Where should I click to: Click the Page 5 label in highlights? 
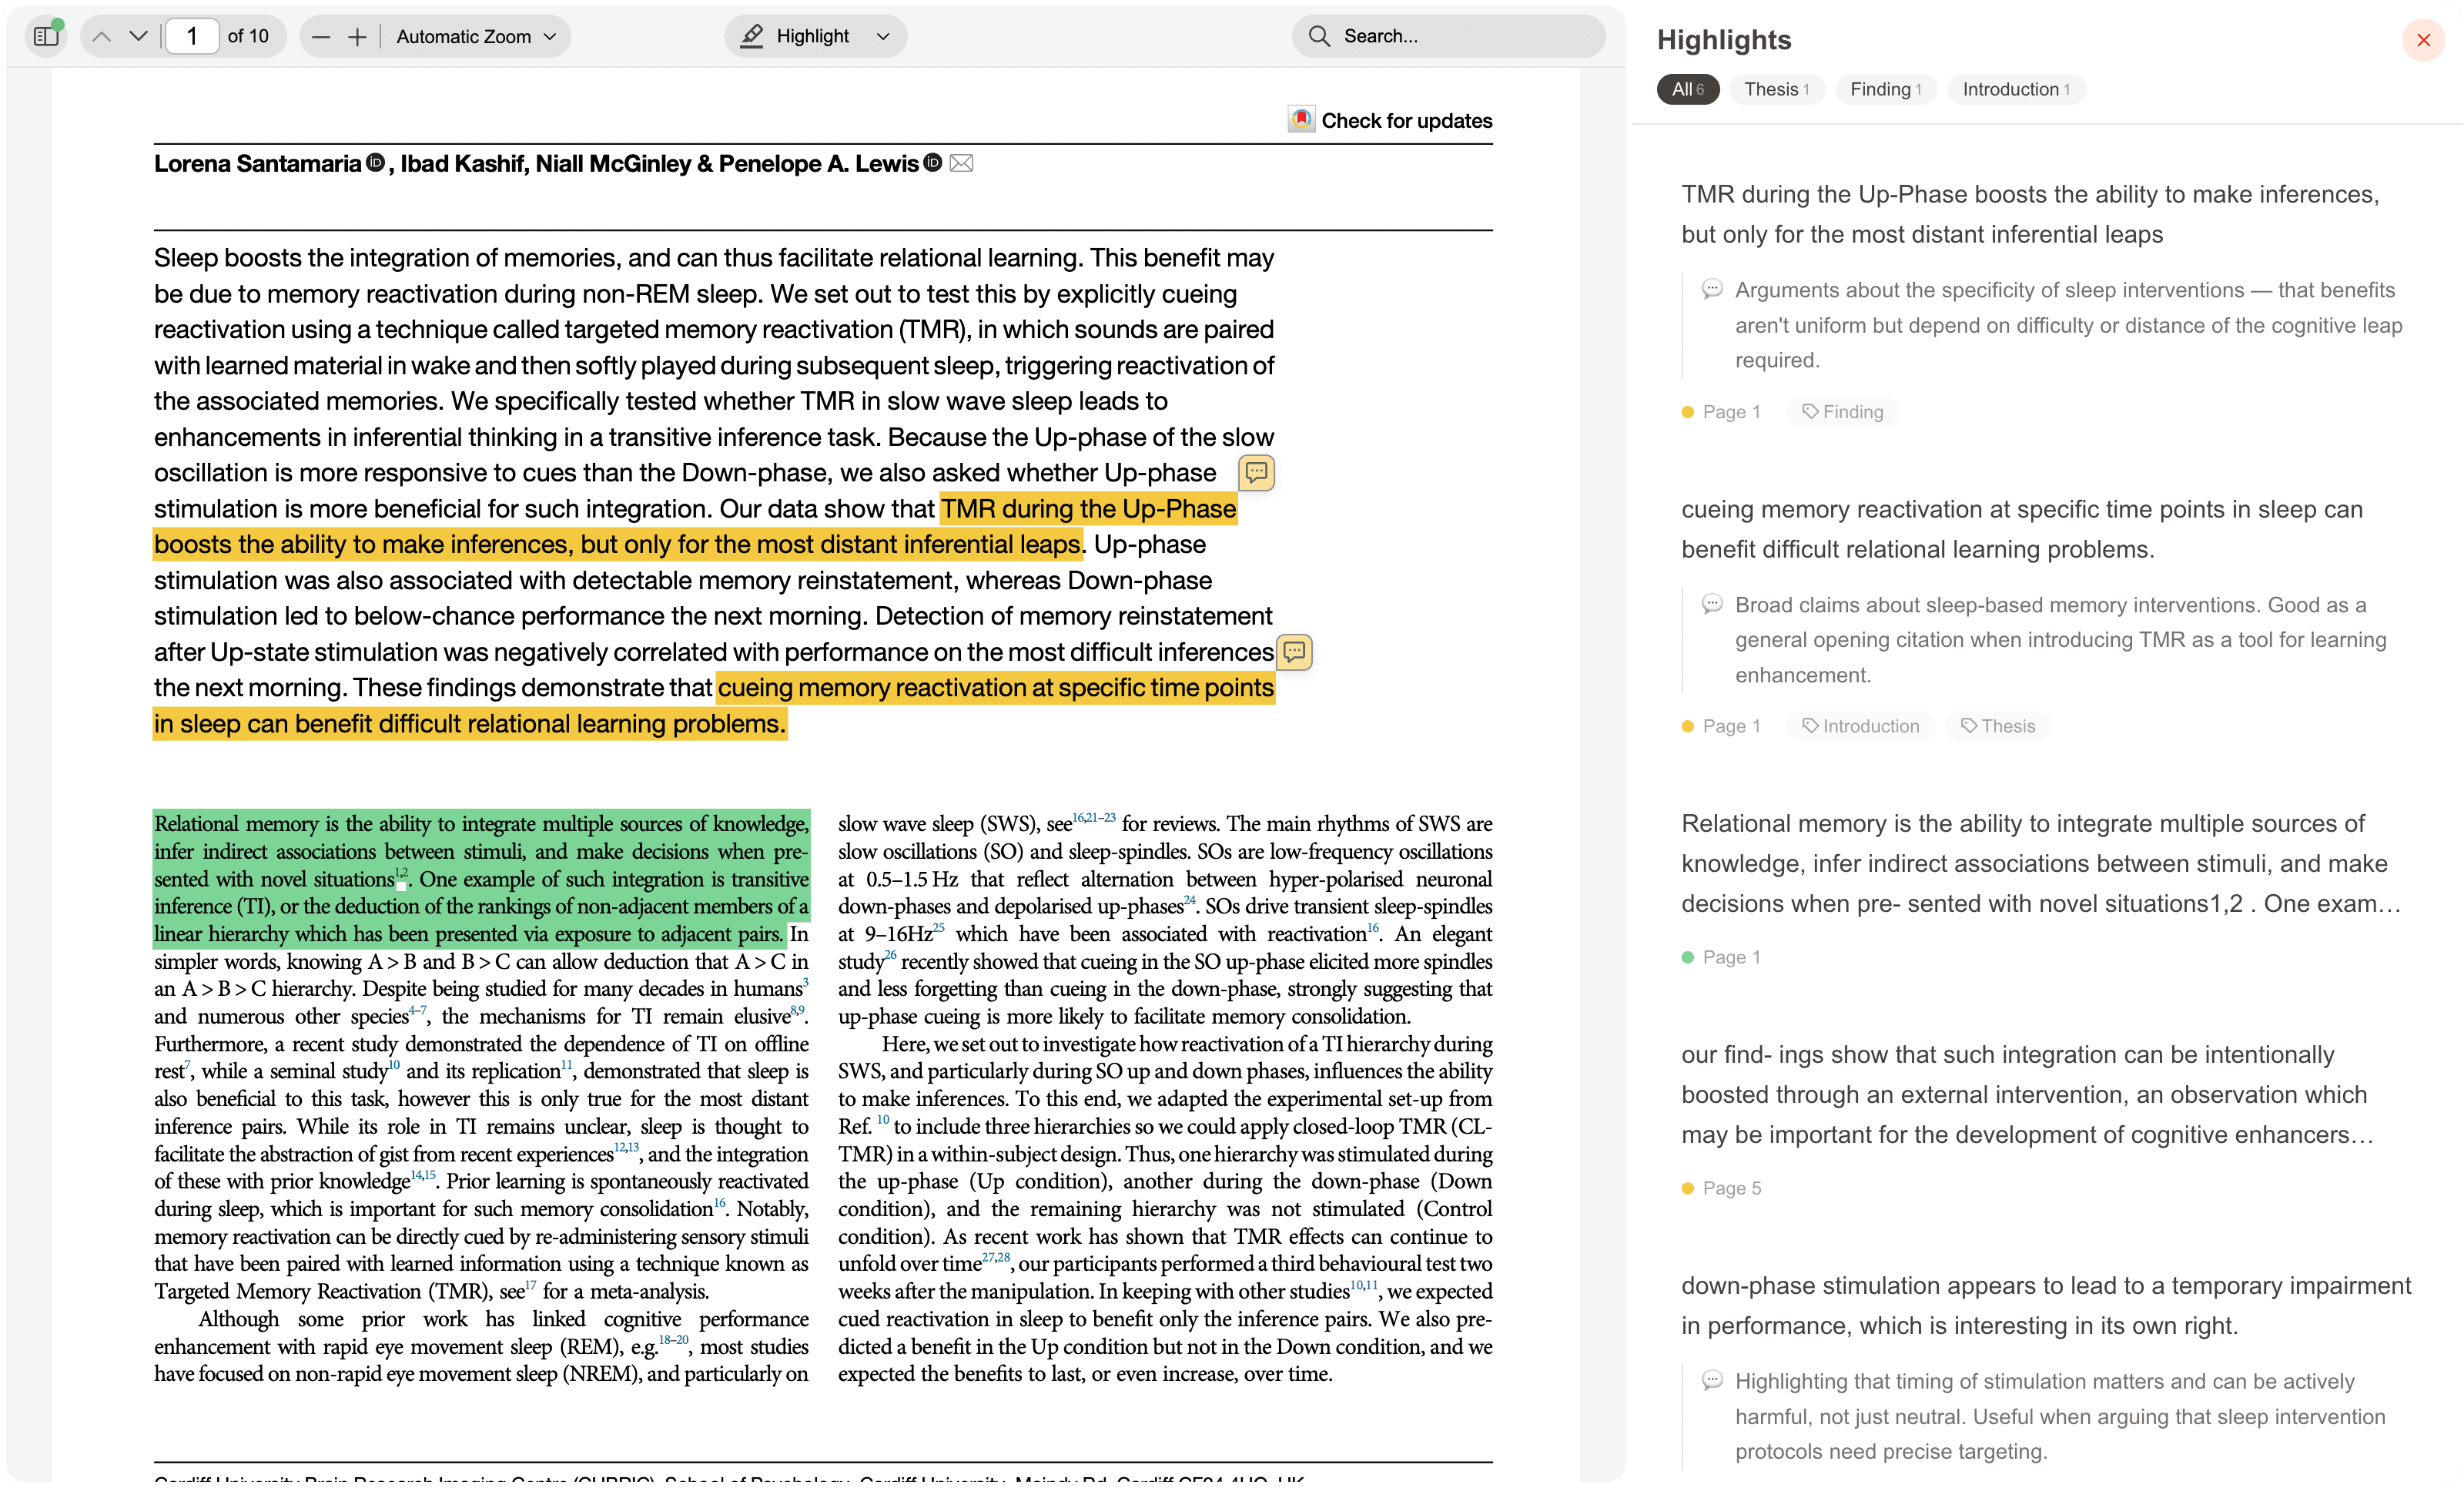(x=1732, y=1188)
